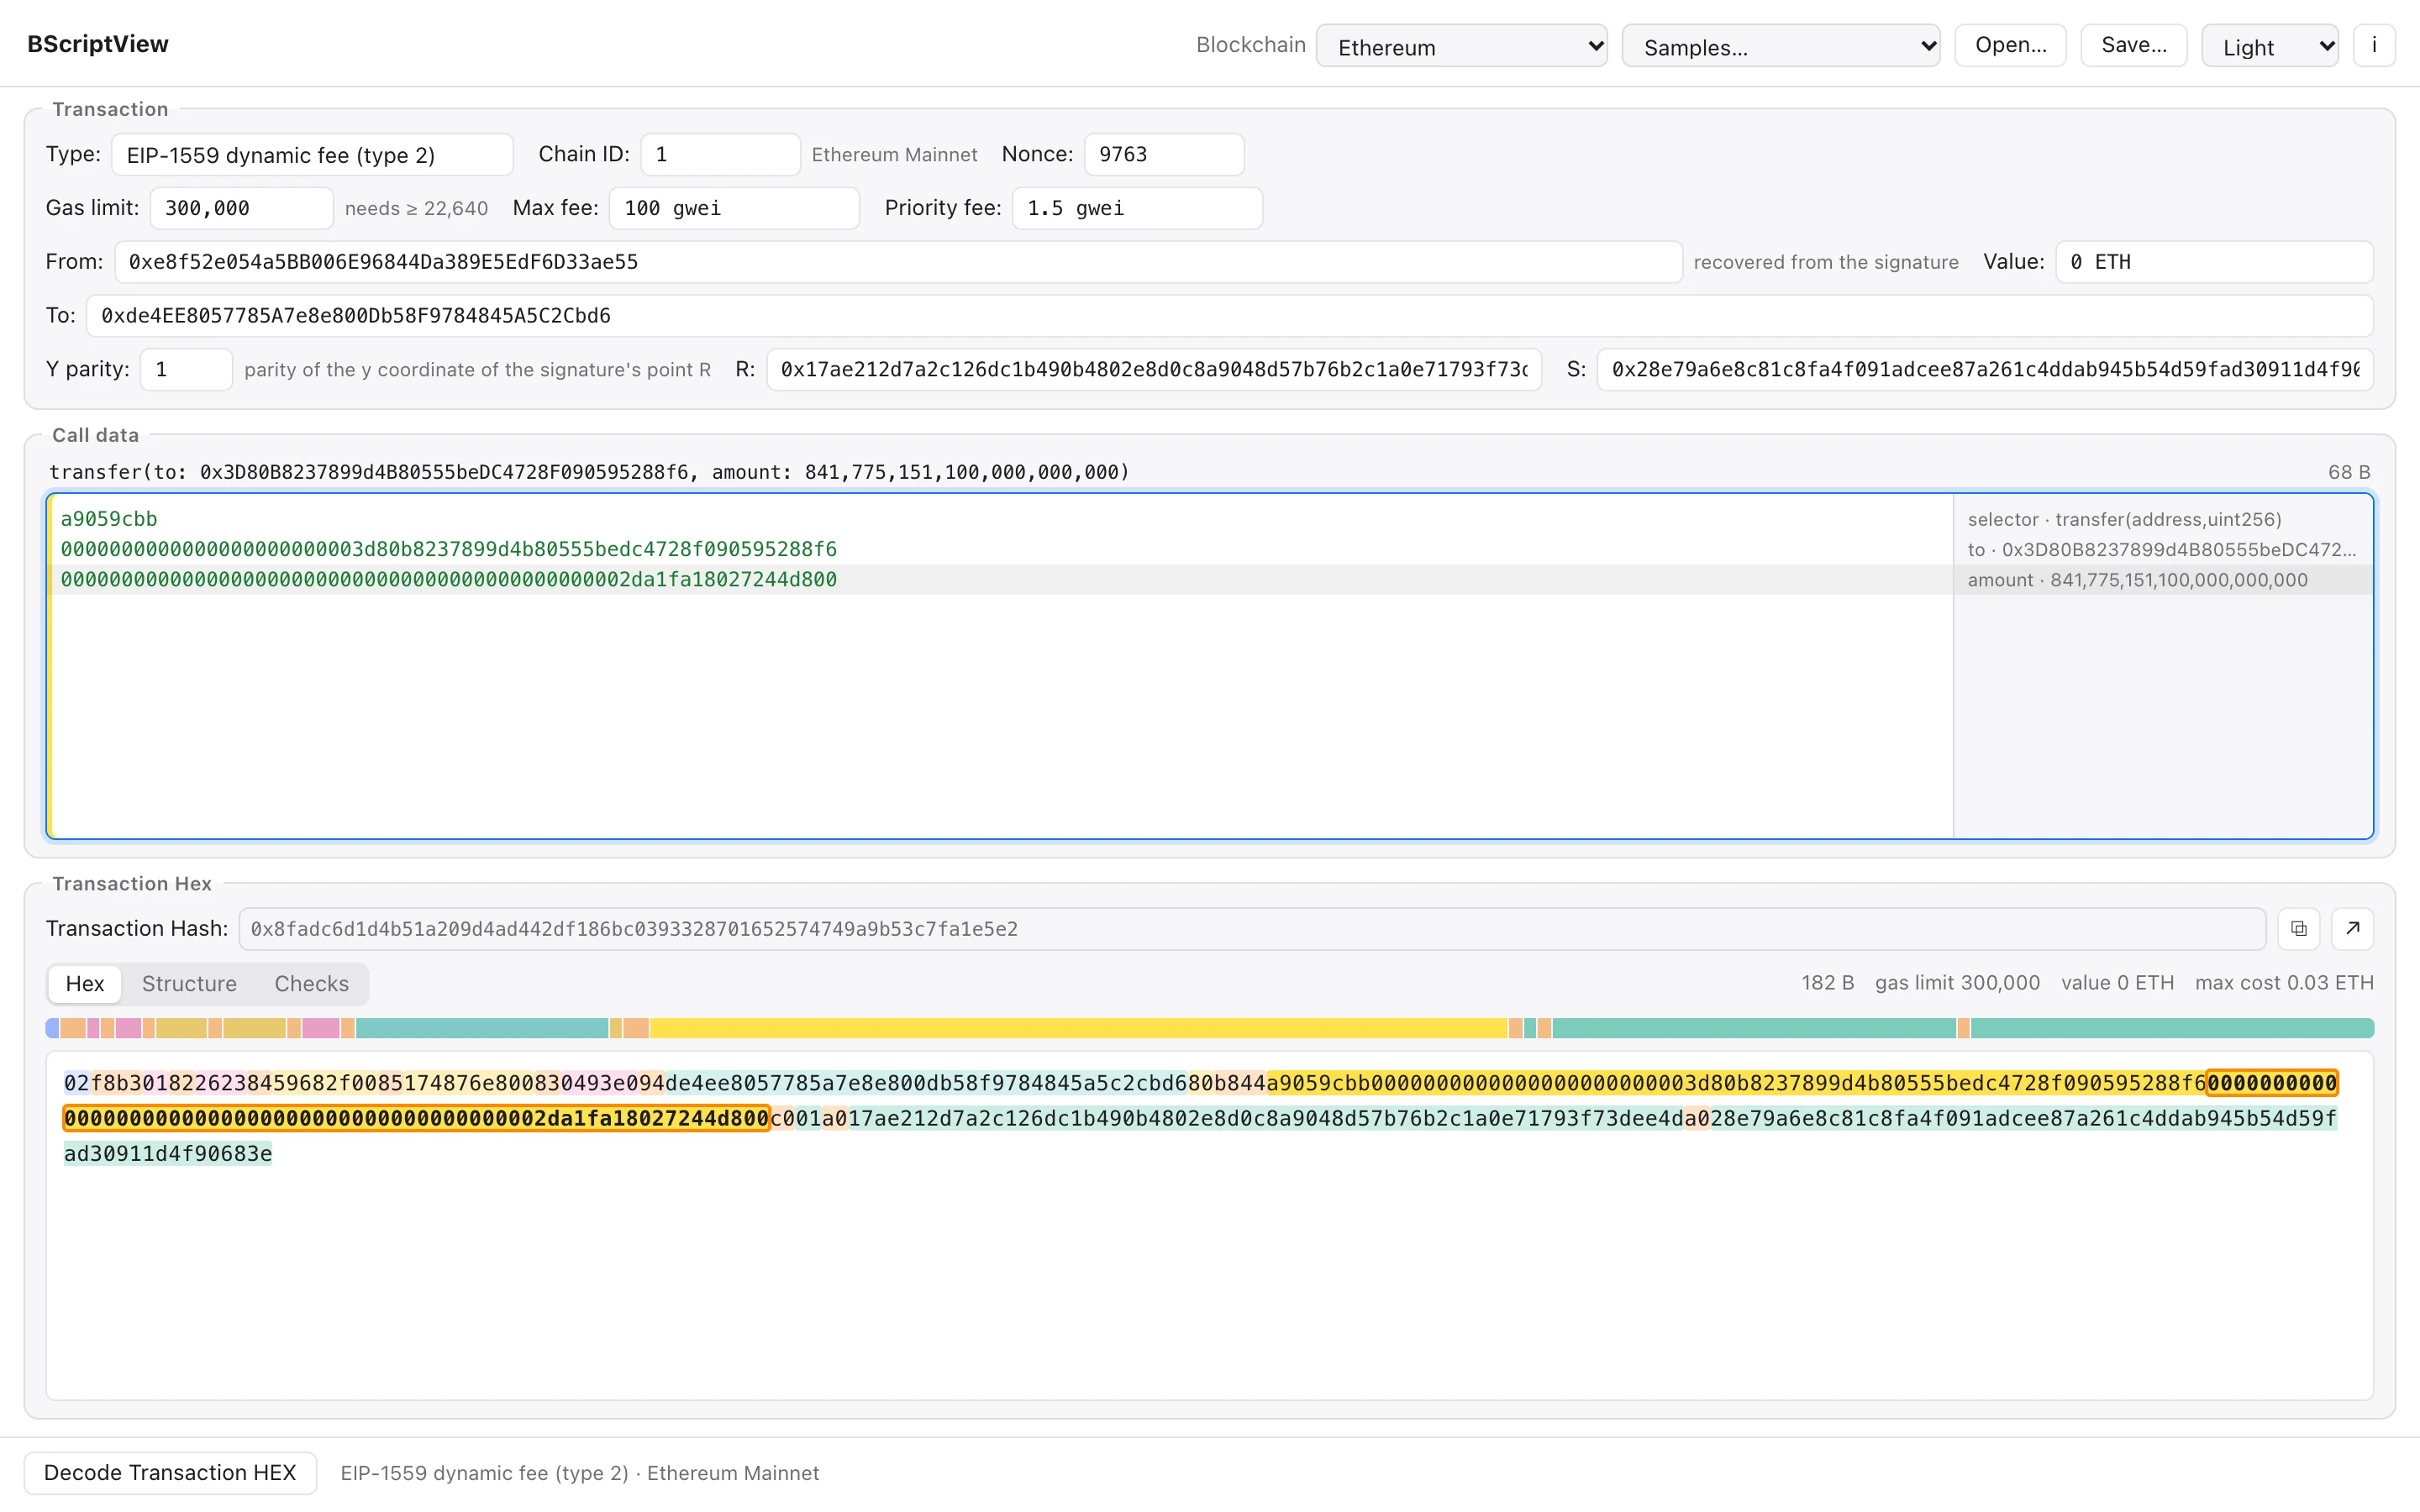Click the Priority fee field
Image resolution: width=2420 pixels, height=1512 pixels.
coord(1137,208)
